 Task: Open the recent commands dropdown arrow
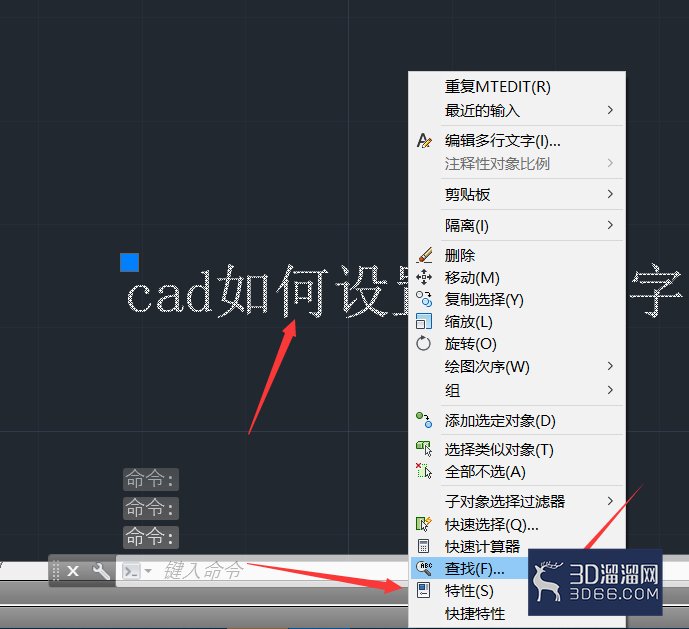[148, 571]
